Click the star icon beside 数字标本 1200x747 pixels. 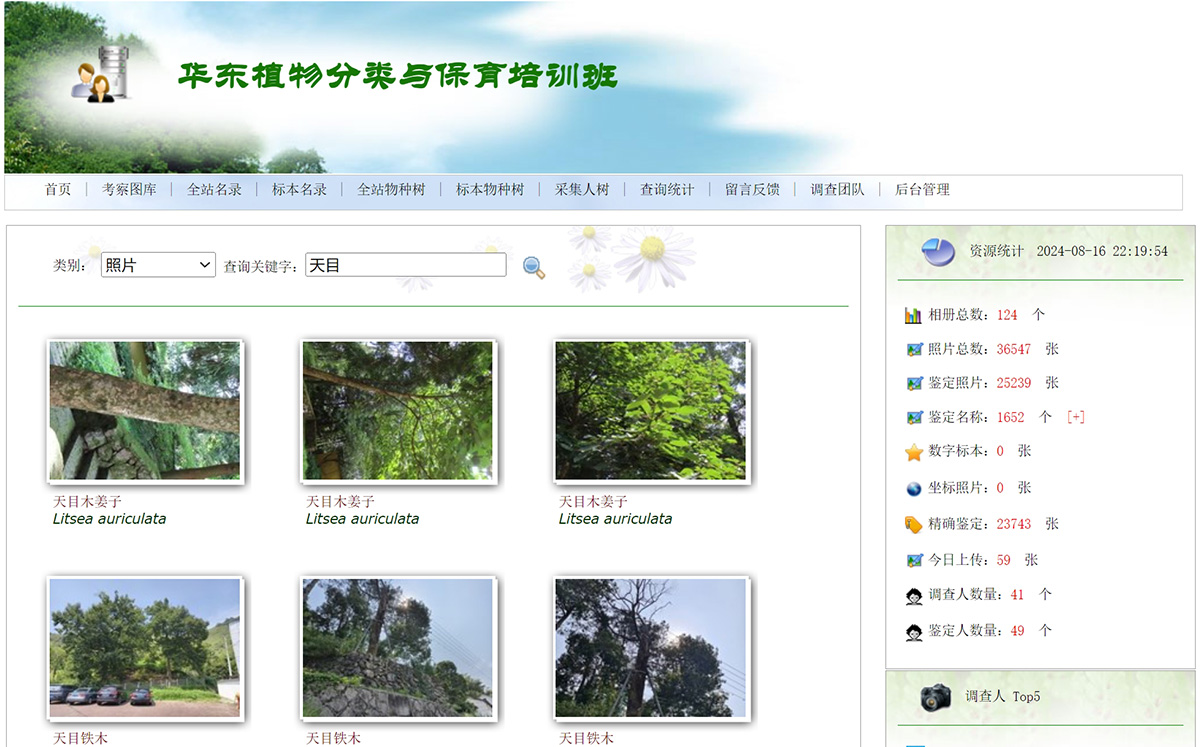[x=911, y=451]
